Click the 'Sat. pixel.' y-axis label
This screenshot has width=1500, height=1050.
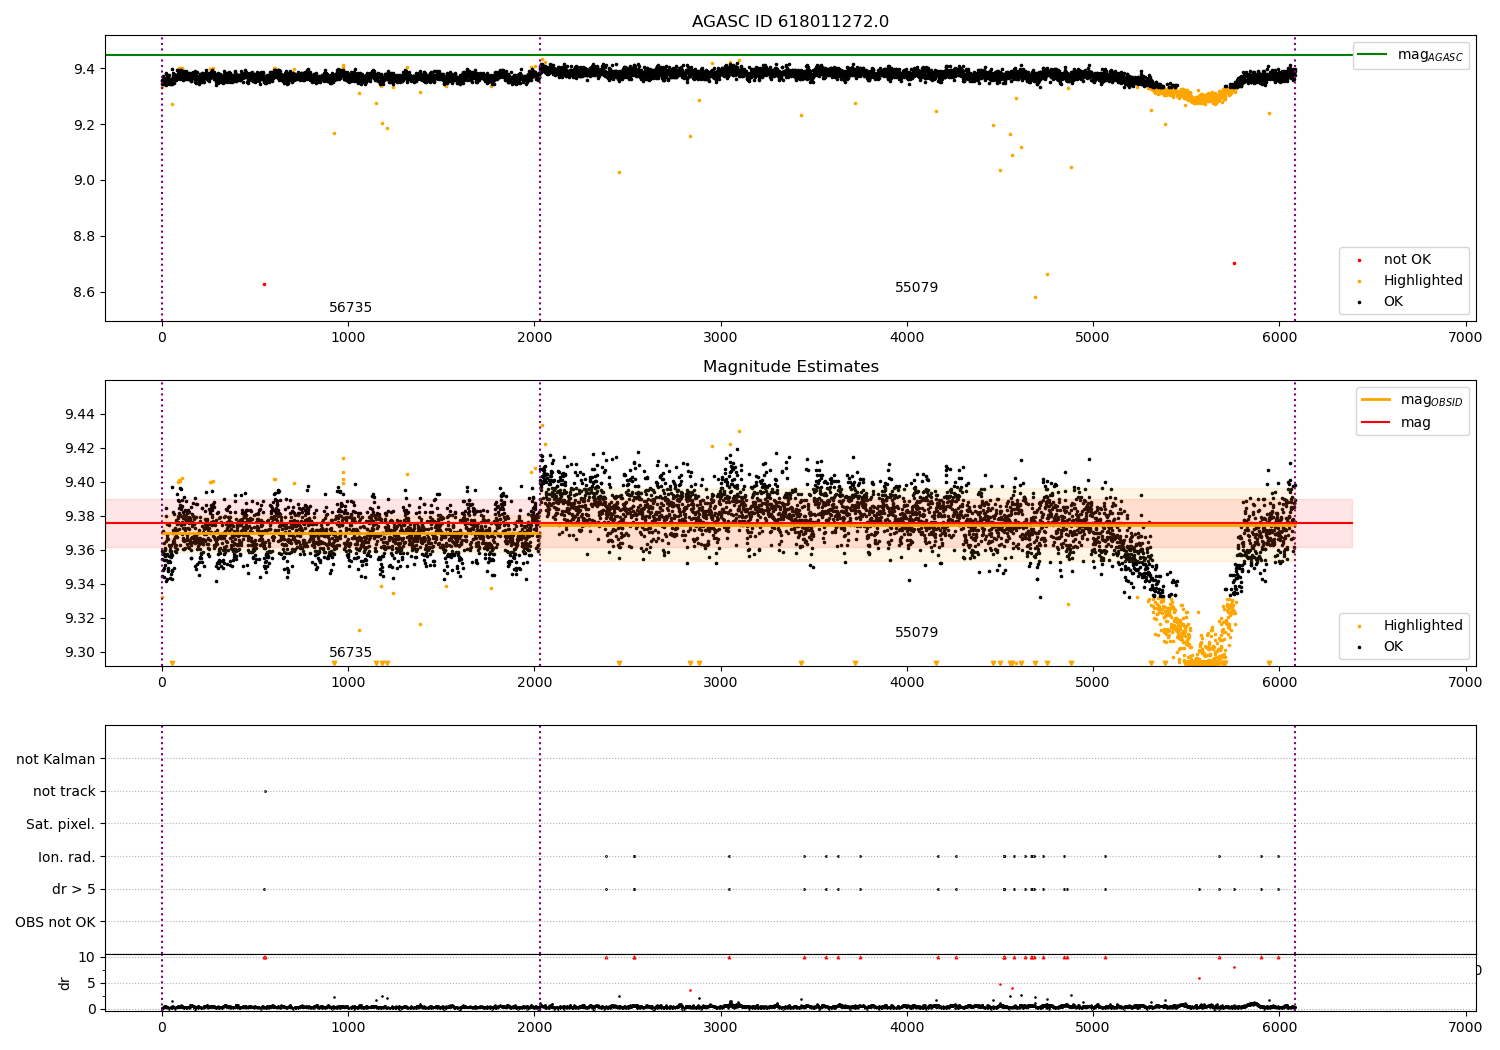tap(61, 825)
